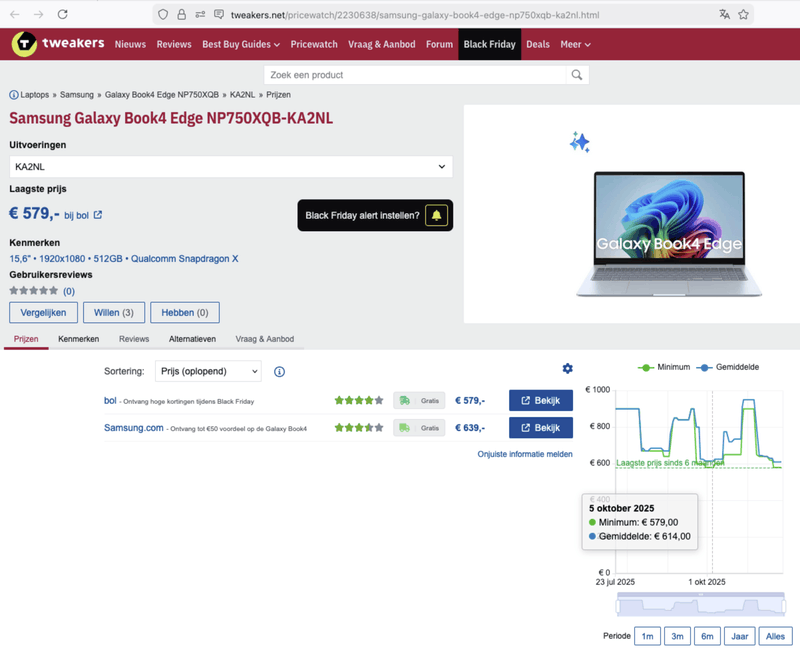The width and height of the screenshot is (800, 652).
Task: Set chart period to 3m
Action: tap(677, 636)
